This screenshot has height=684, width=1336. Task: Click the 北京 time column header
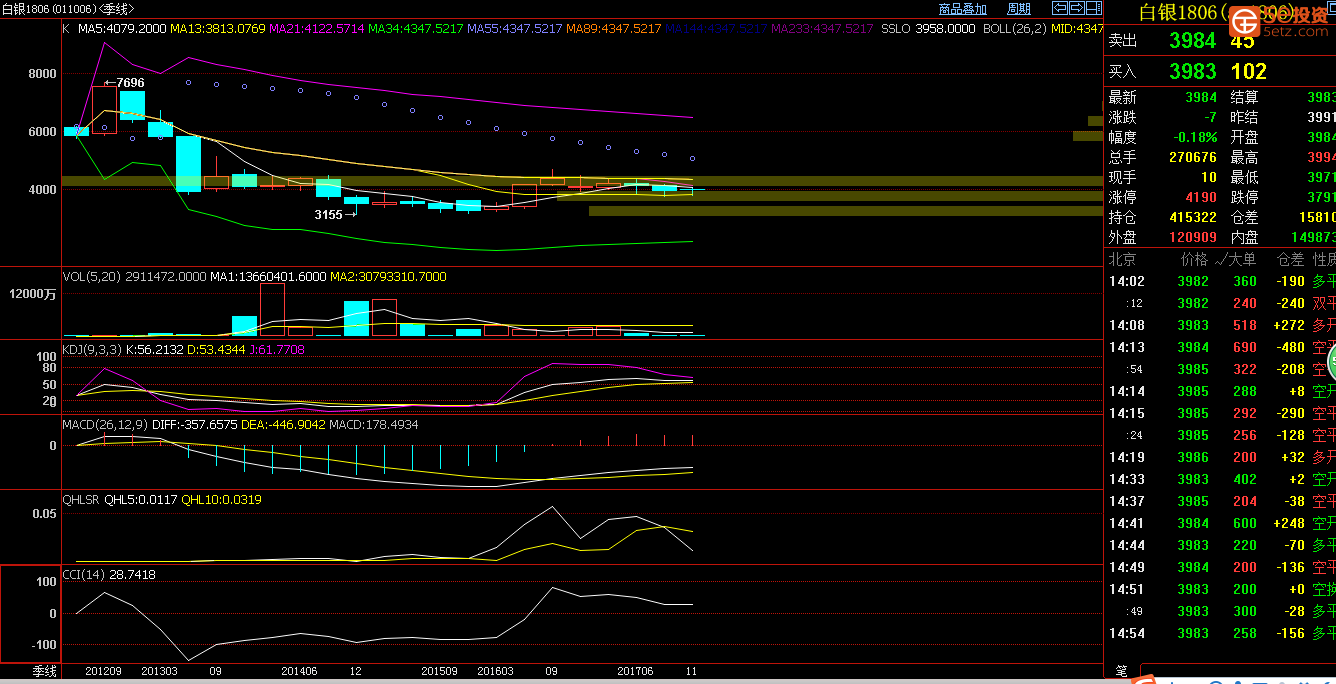tap(1123, 259)
